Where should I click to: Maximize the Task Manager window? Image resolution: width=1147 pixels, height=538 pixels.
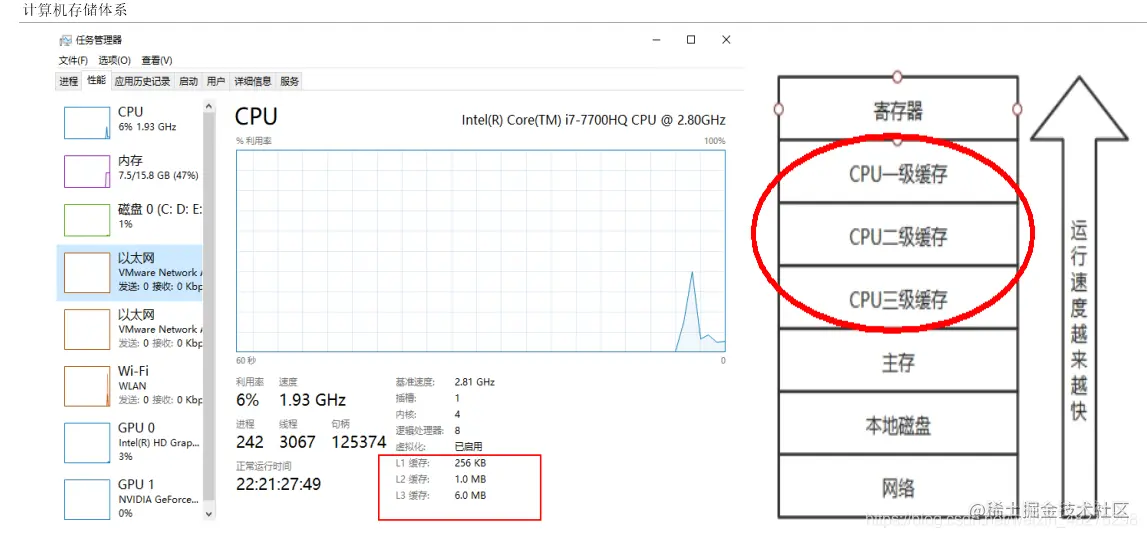(x=691, y=40)
